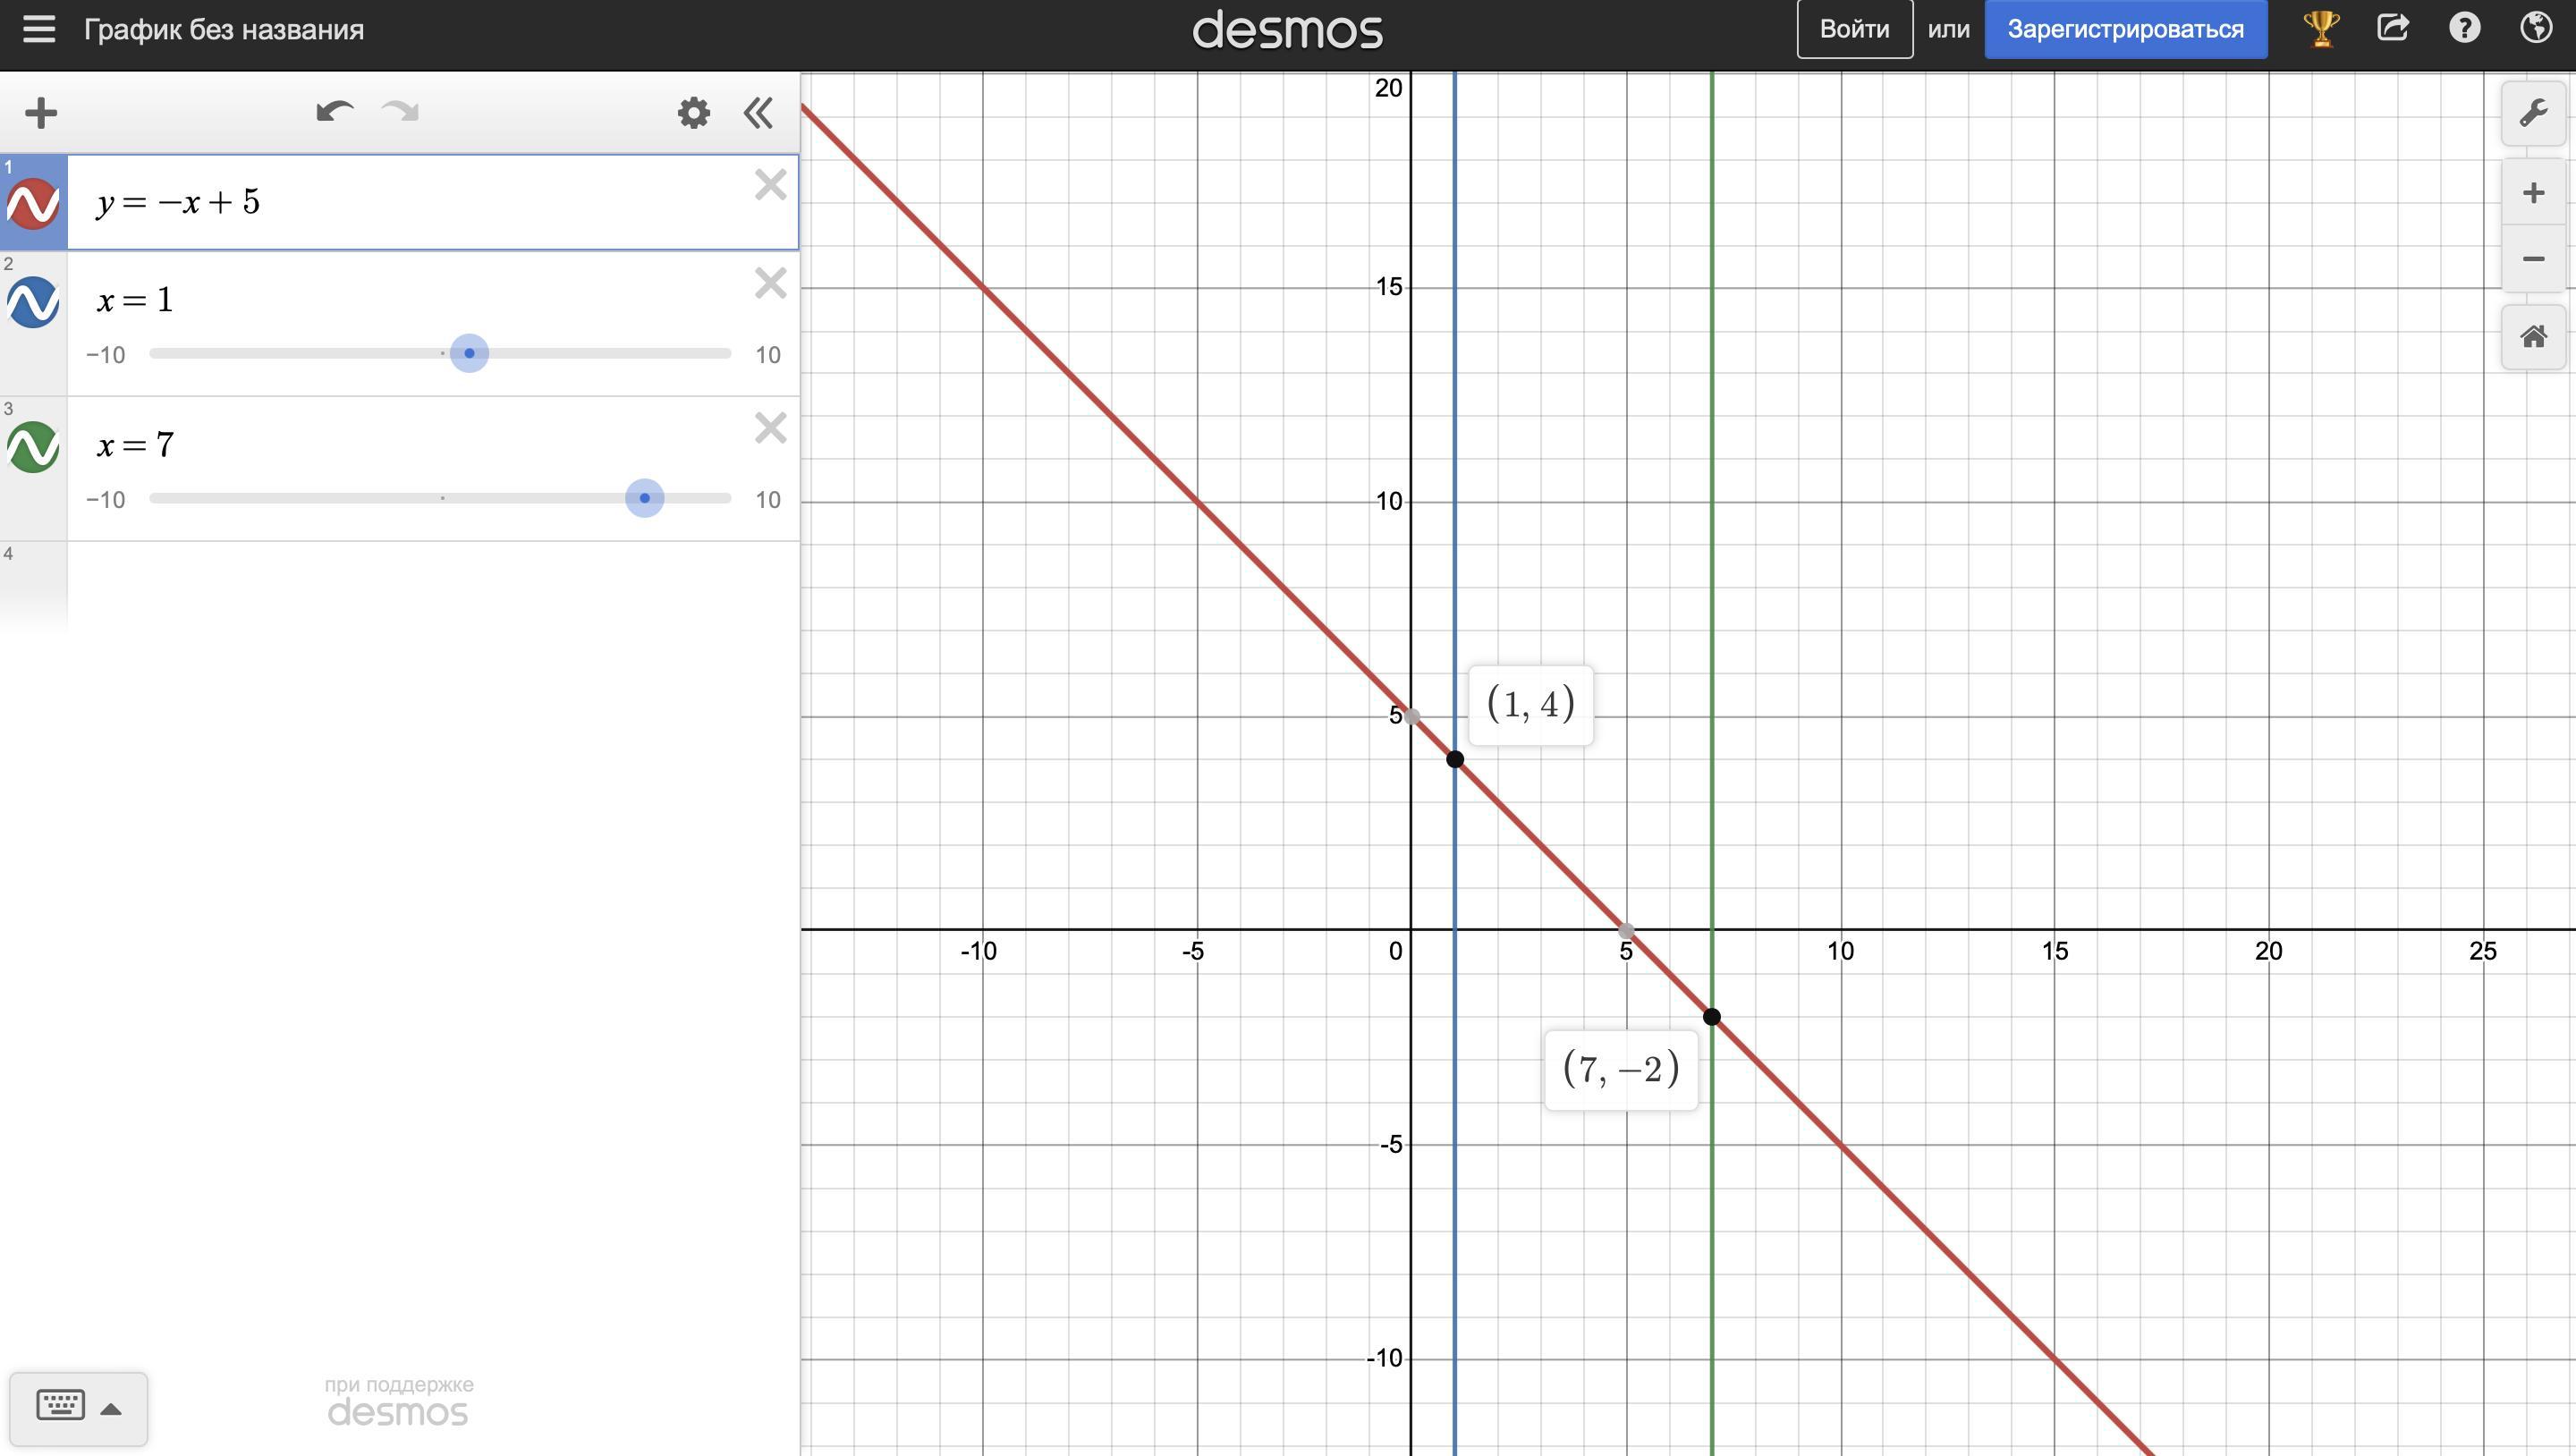Add a new expression item with plus

click(41, 113)
